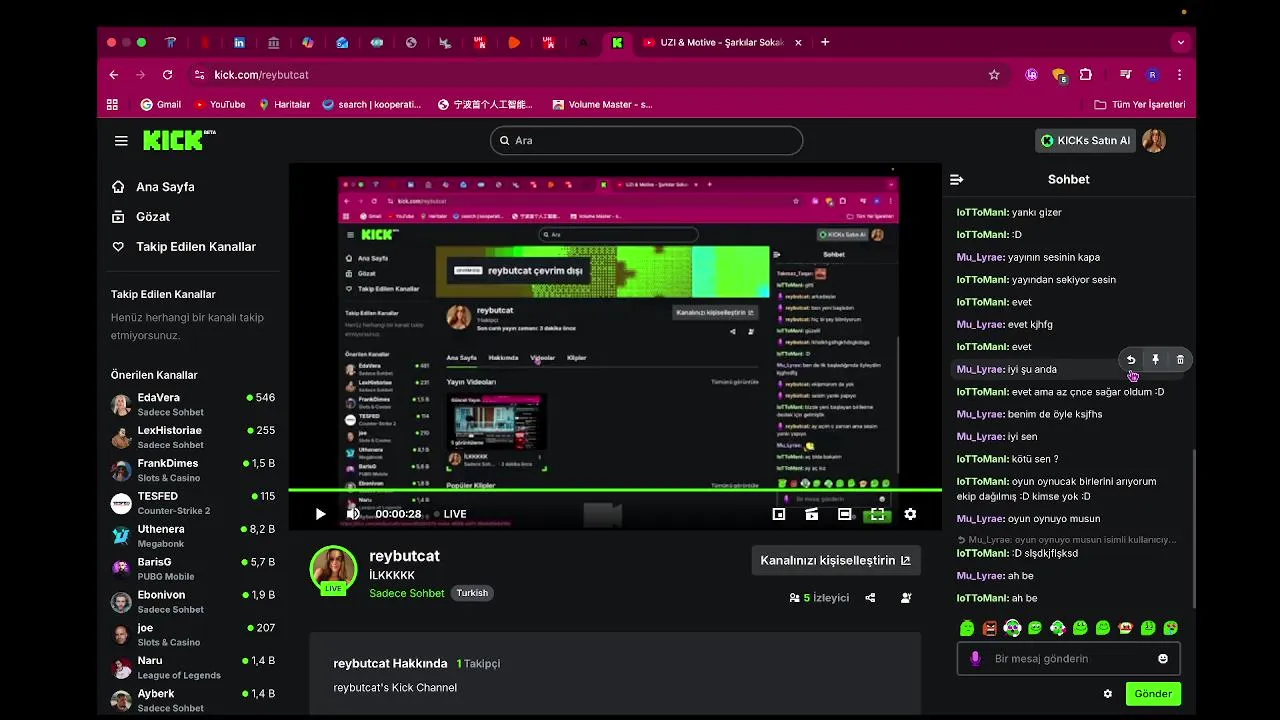Delete the 'iyi şu anda' message

click(x=1180, y=360)
